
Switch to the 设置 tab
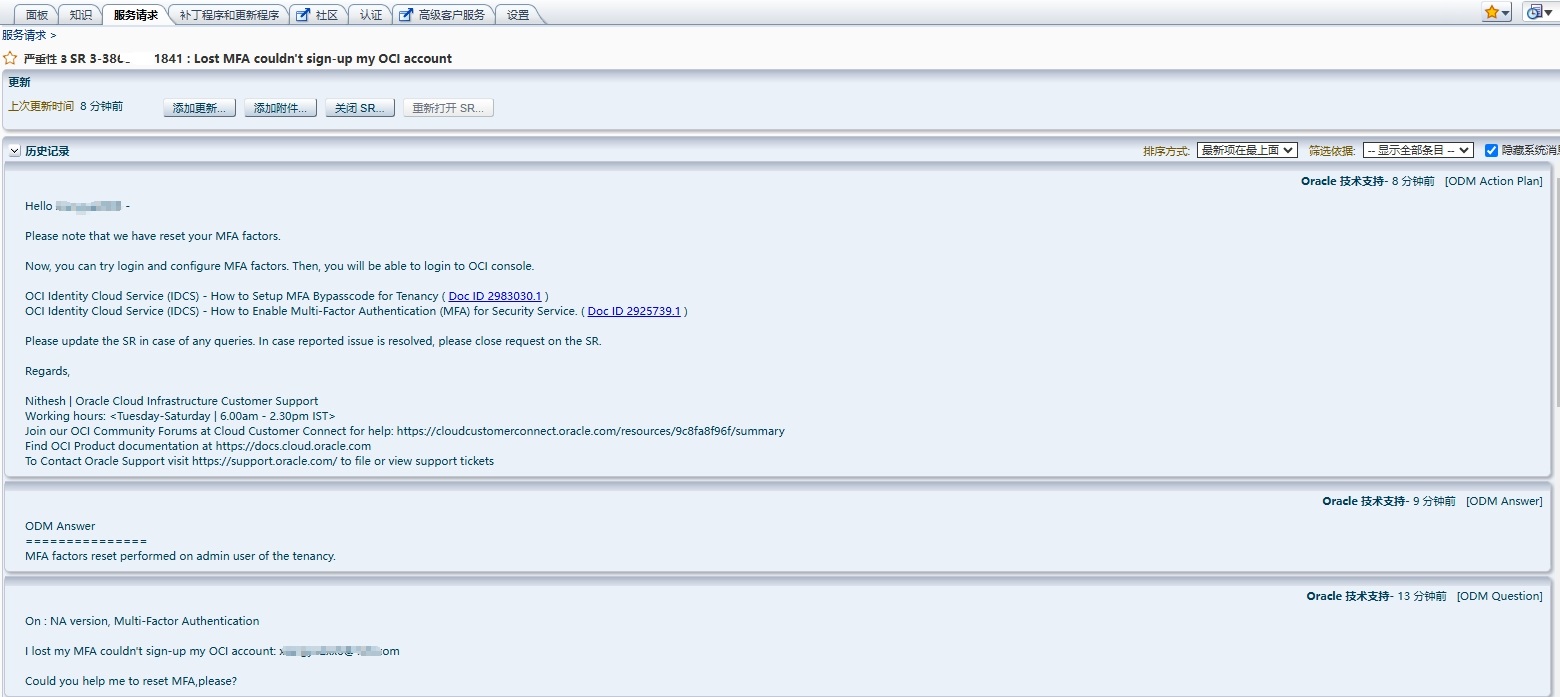(x=518, y=15)
